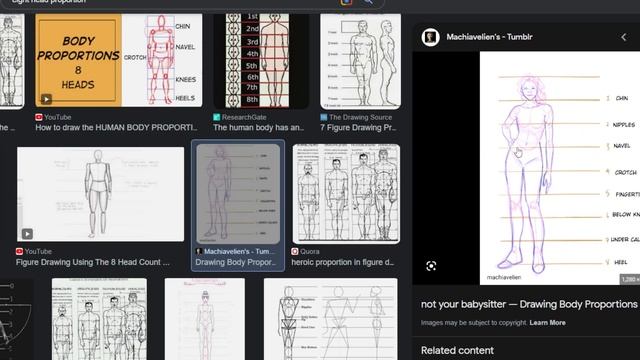The width and height of the screenshot is (640, 360).
Task: Open 'The human body has an..' ResearchGate result
Action: click(x=259, y=127)
